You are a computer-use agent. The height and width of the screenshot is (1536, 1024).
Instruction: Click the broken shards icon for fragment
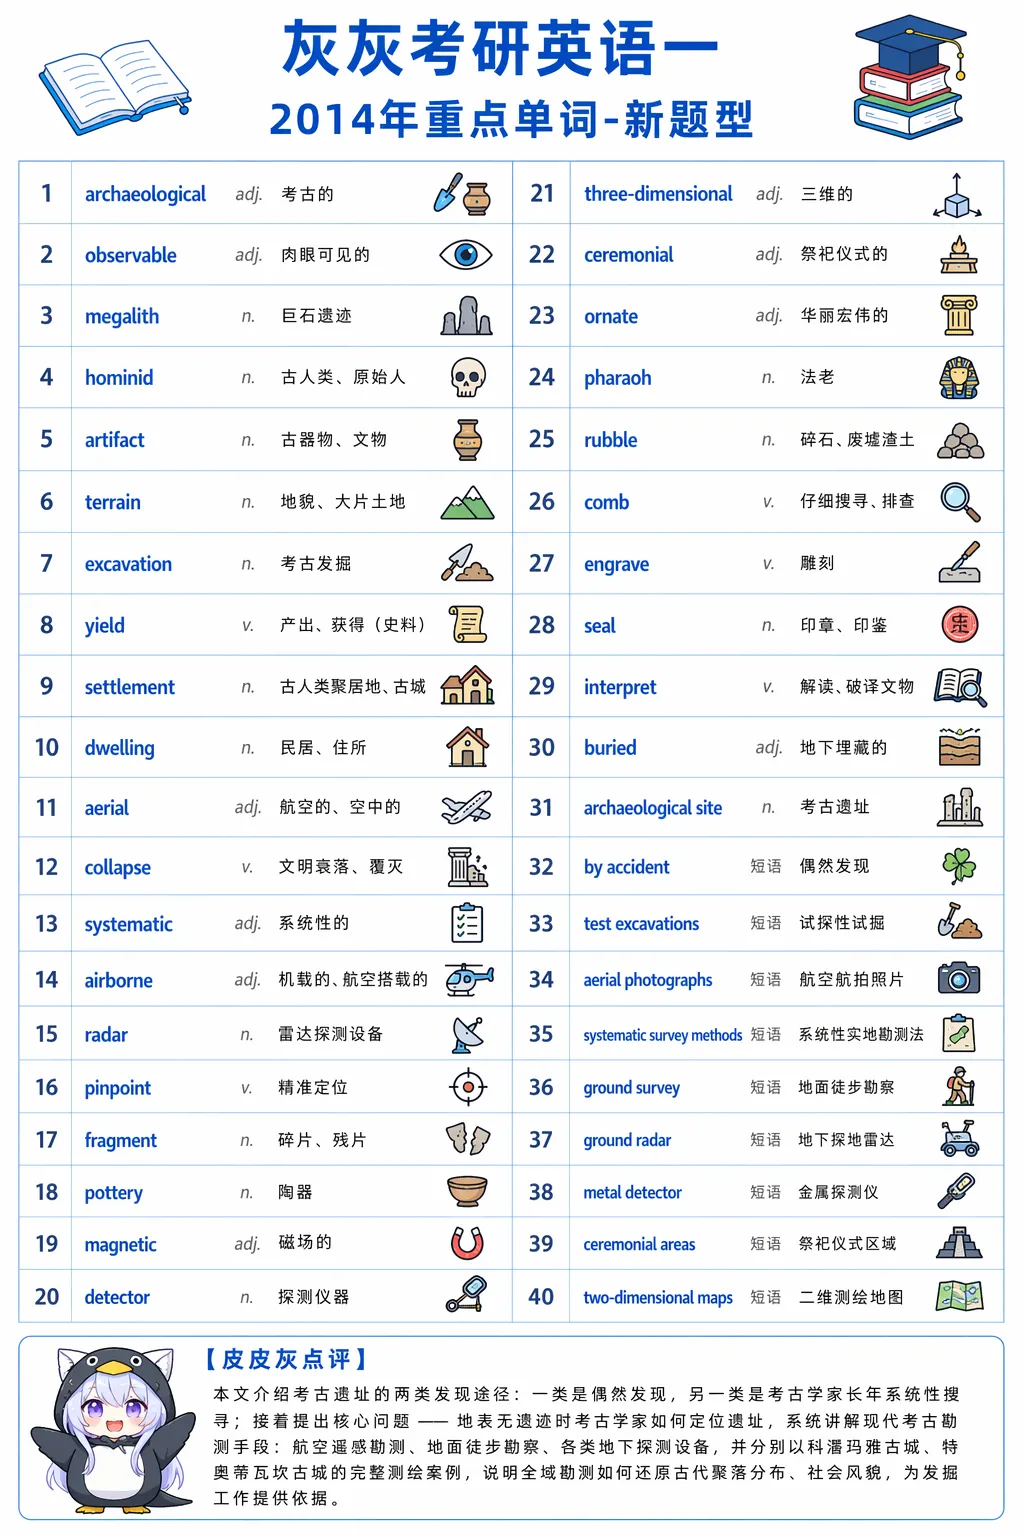[467, 1139]
